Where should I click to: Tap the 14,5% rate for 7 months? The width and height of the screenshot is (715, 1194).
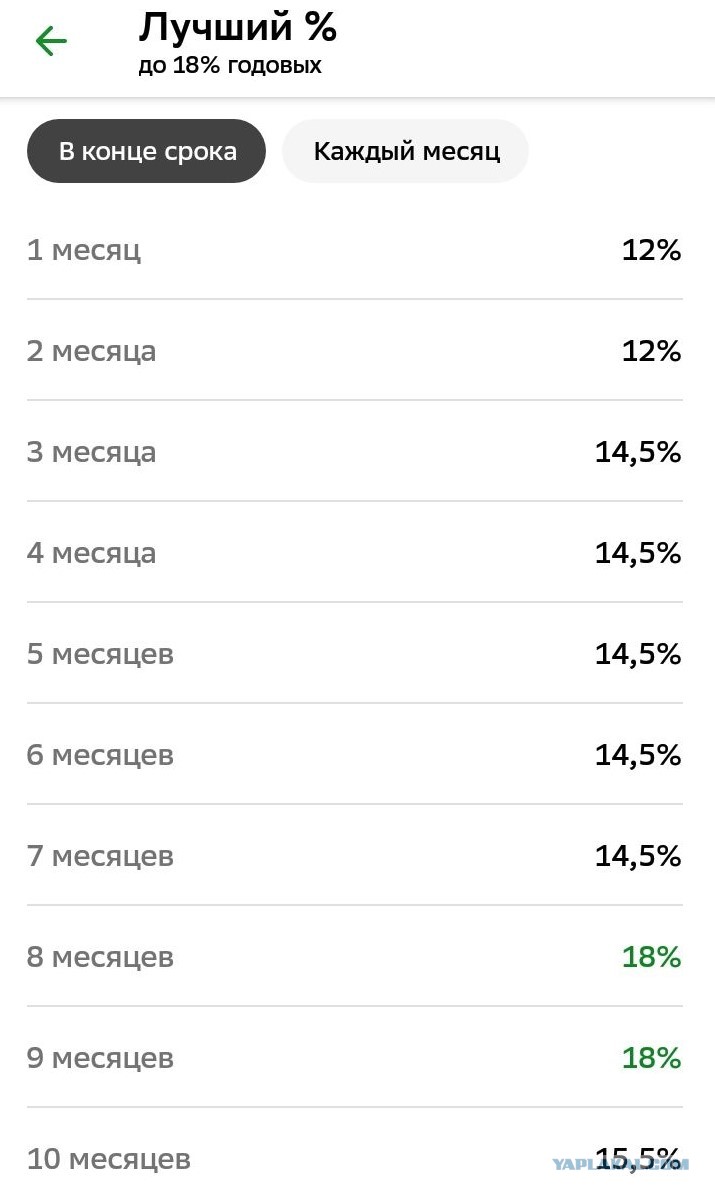click(638, 857)
